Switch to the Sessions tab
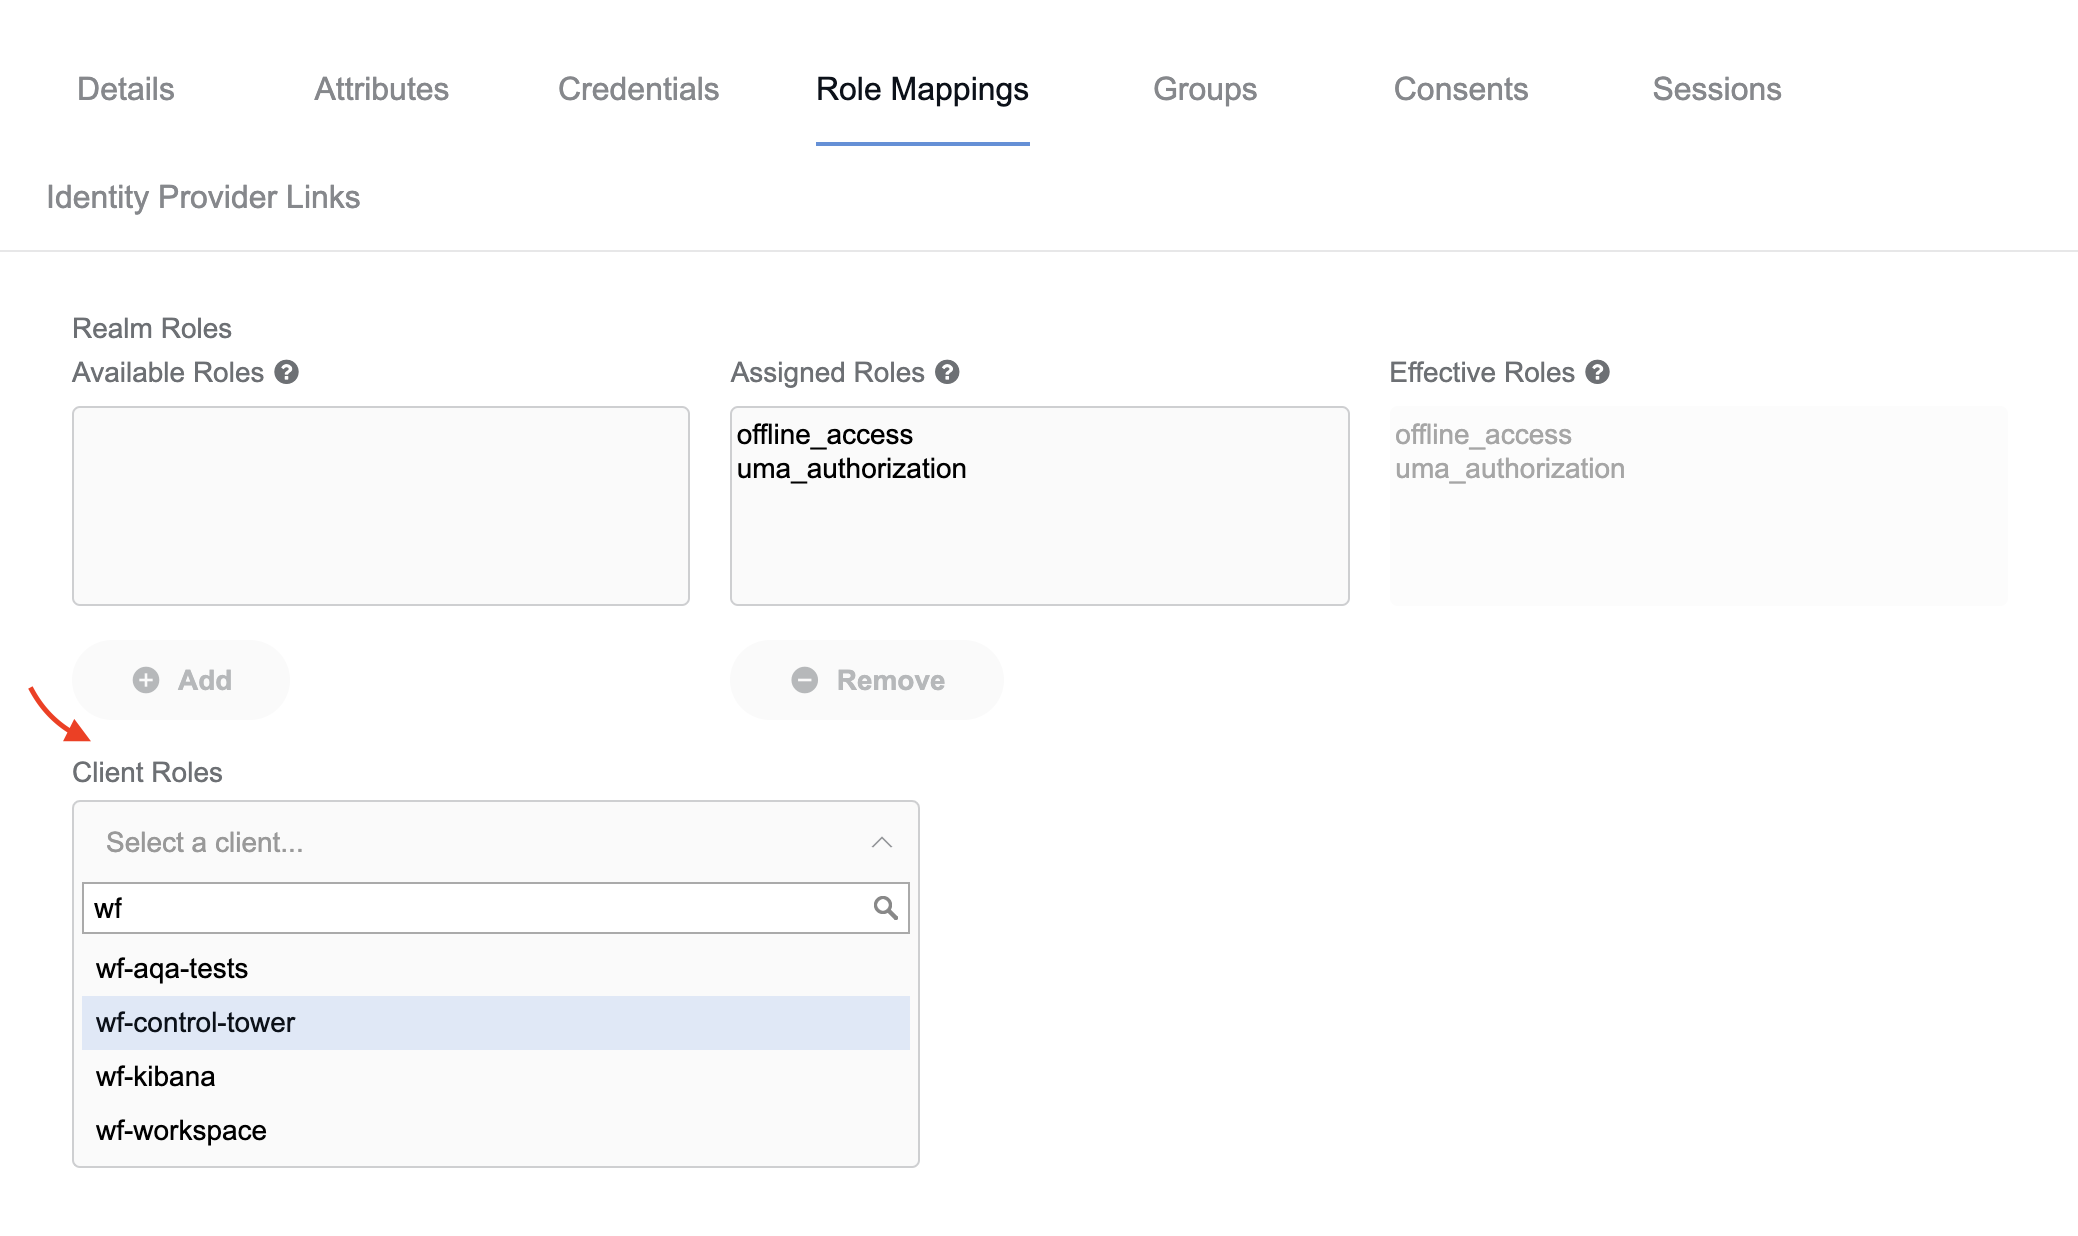This screenshot has width=2078, height=1236. [x=1717, y=89]
